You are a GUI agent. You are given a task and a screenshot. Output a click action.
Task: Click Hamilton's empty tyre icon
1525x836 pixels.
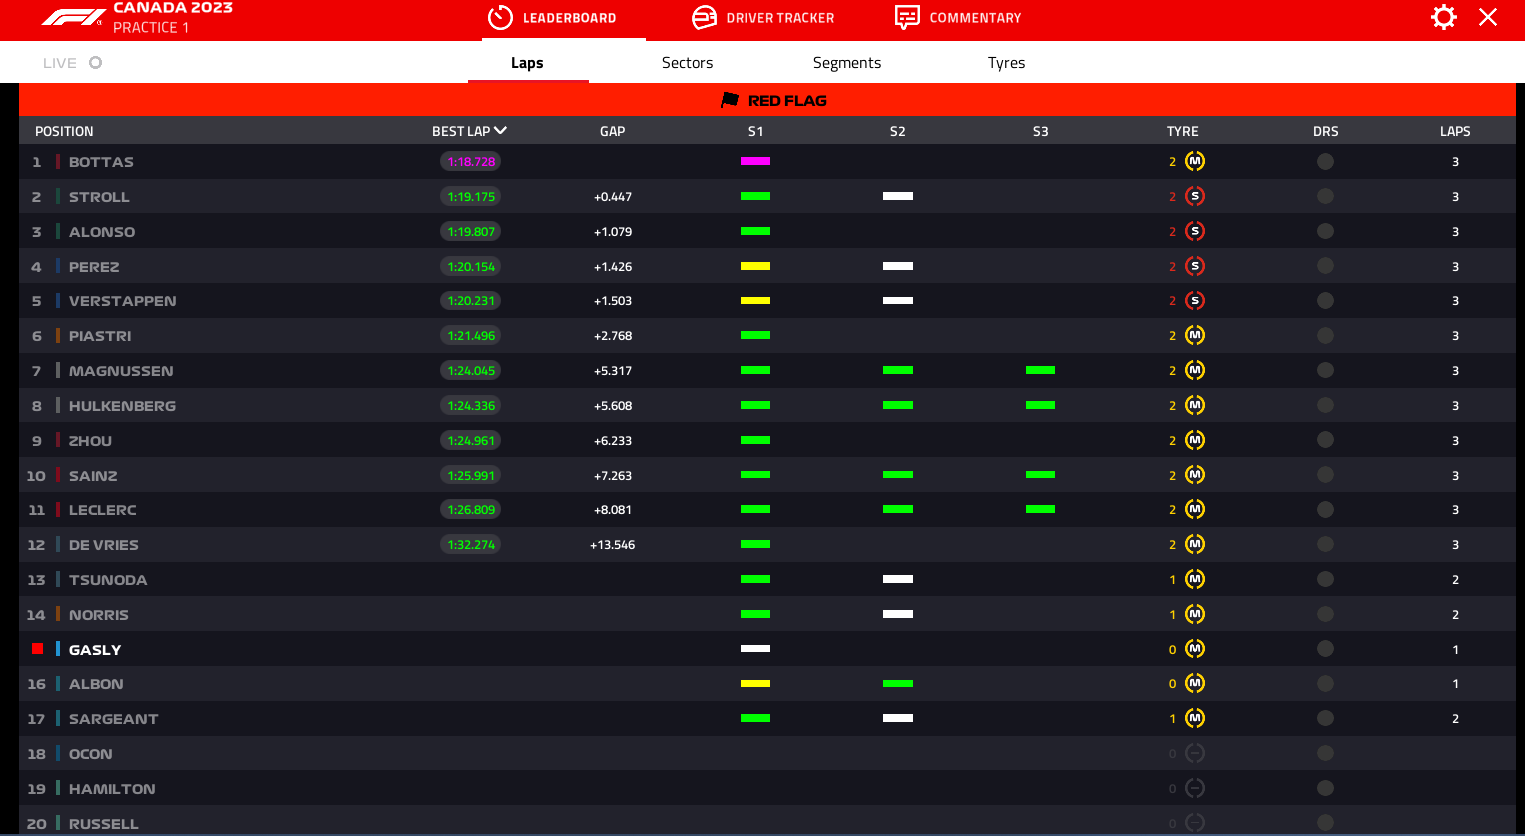point(1195,788)
